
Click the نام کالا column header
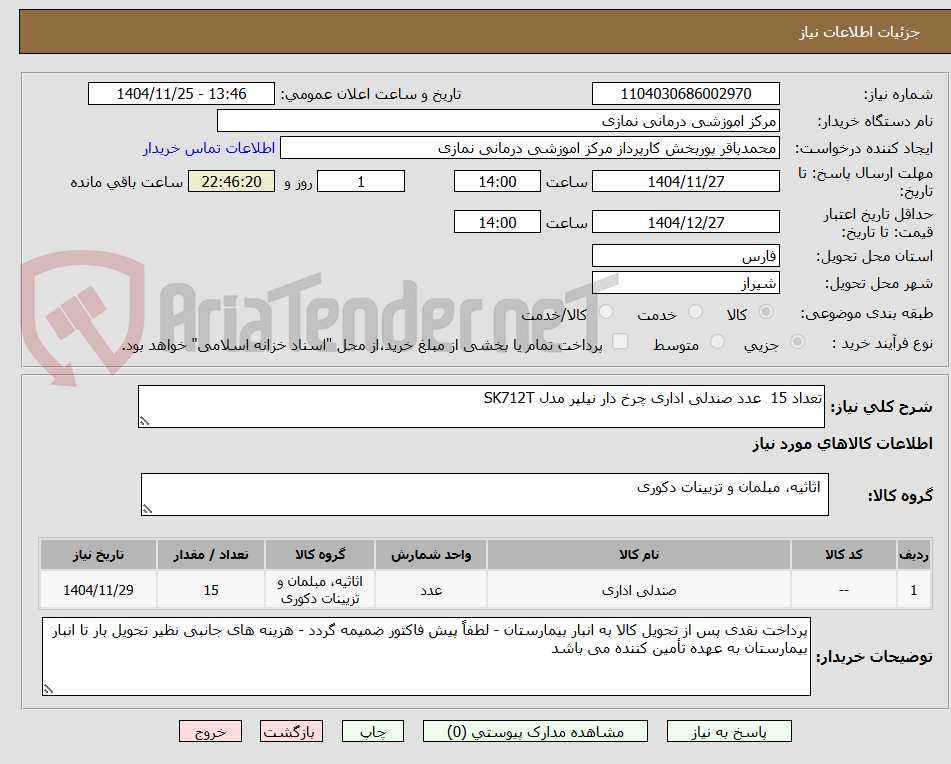639,555
